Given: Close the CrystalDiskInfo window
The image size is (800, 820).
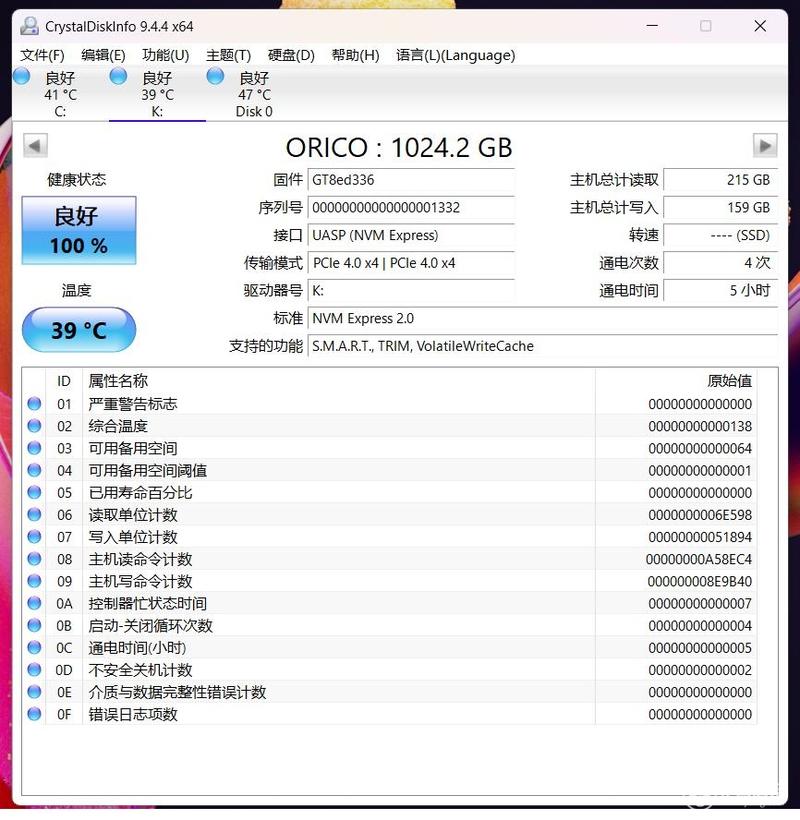Looking at the screenshot, I should pos(760,26).
